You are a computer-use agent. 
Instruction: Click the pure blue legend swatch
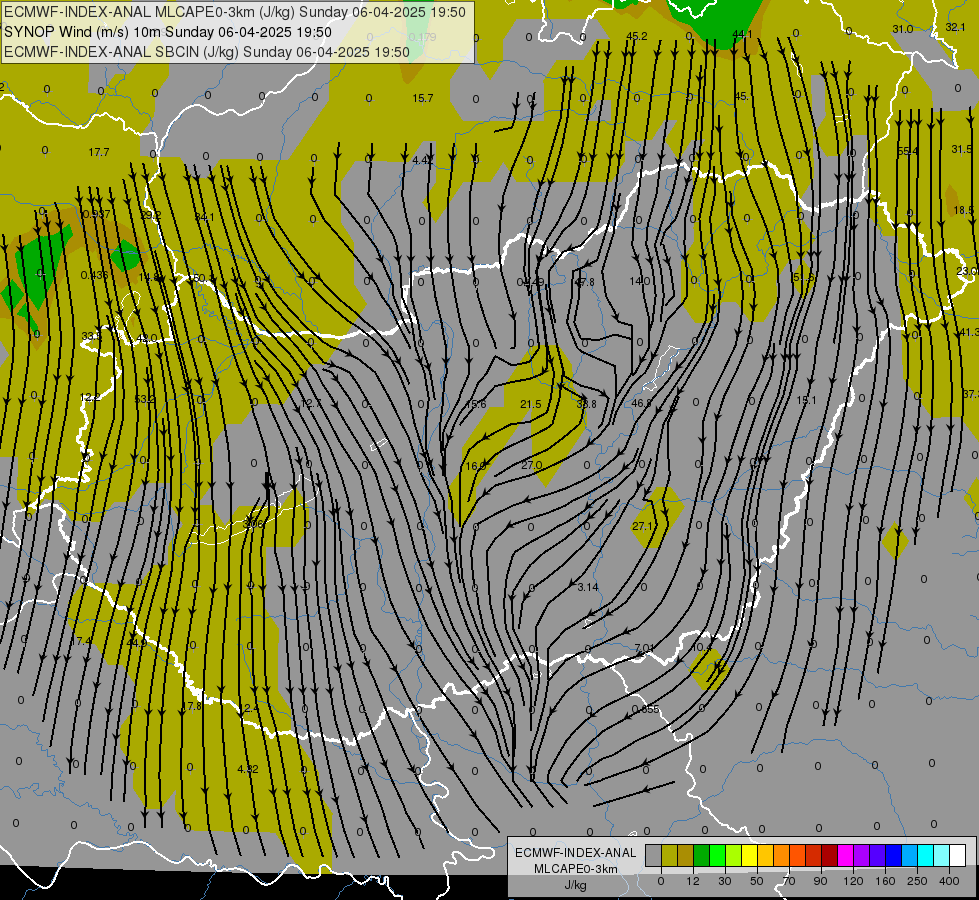coord(893,855)
